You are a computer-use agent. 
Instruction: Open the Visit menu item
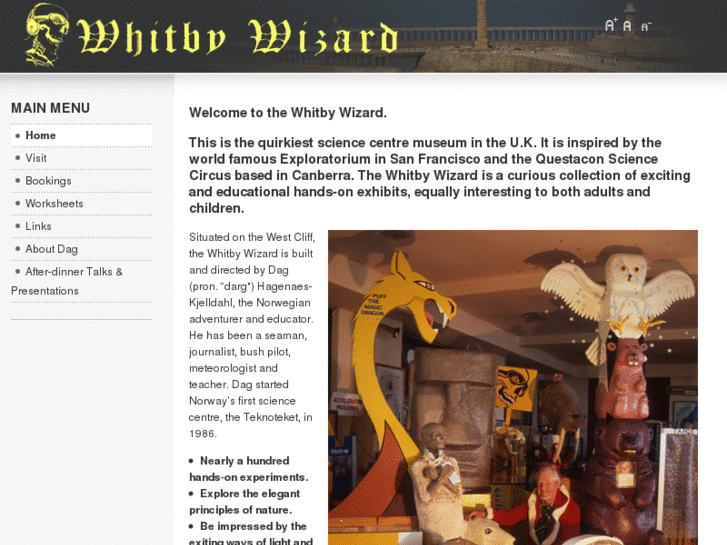point(82,158)
